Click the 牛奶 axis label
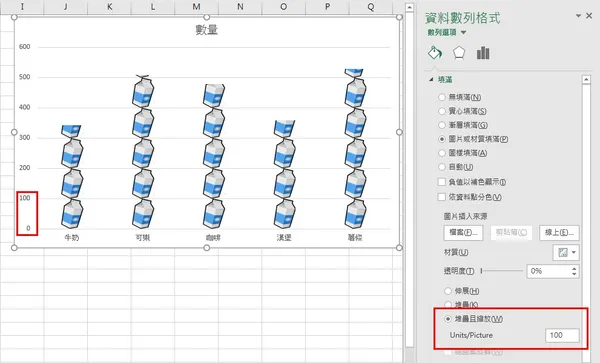 point(72,238)
